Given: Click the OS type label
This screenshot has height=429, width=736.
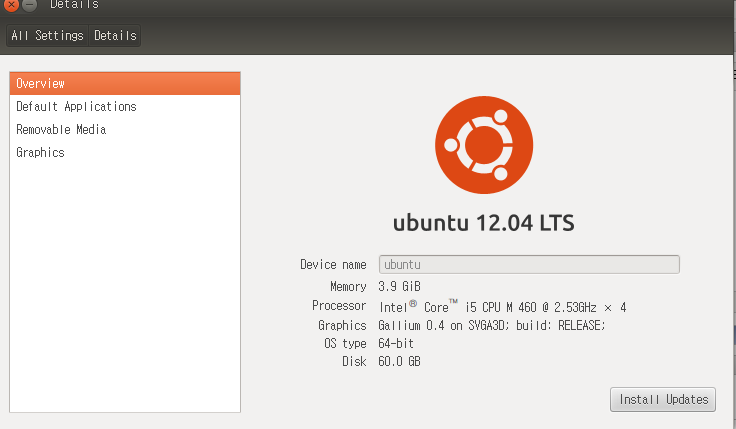Looking at the screenshot, I should click(x=345, y=344).
